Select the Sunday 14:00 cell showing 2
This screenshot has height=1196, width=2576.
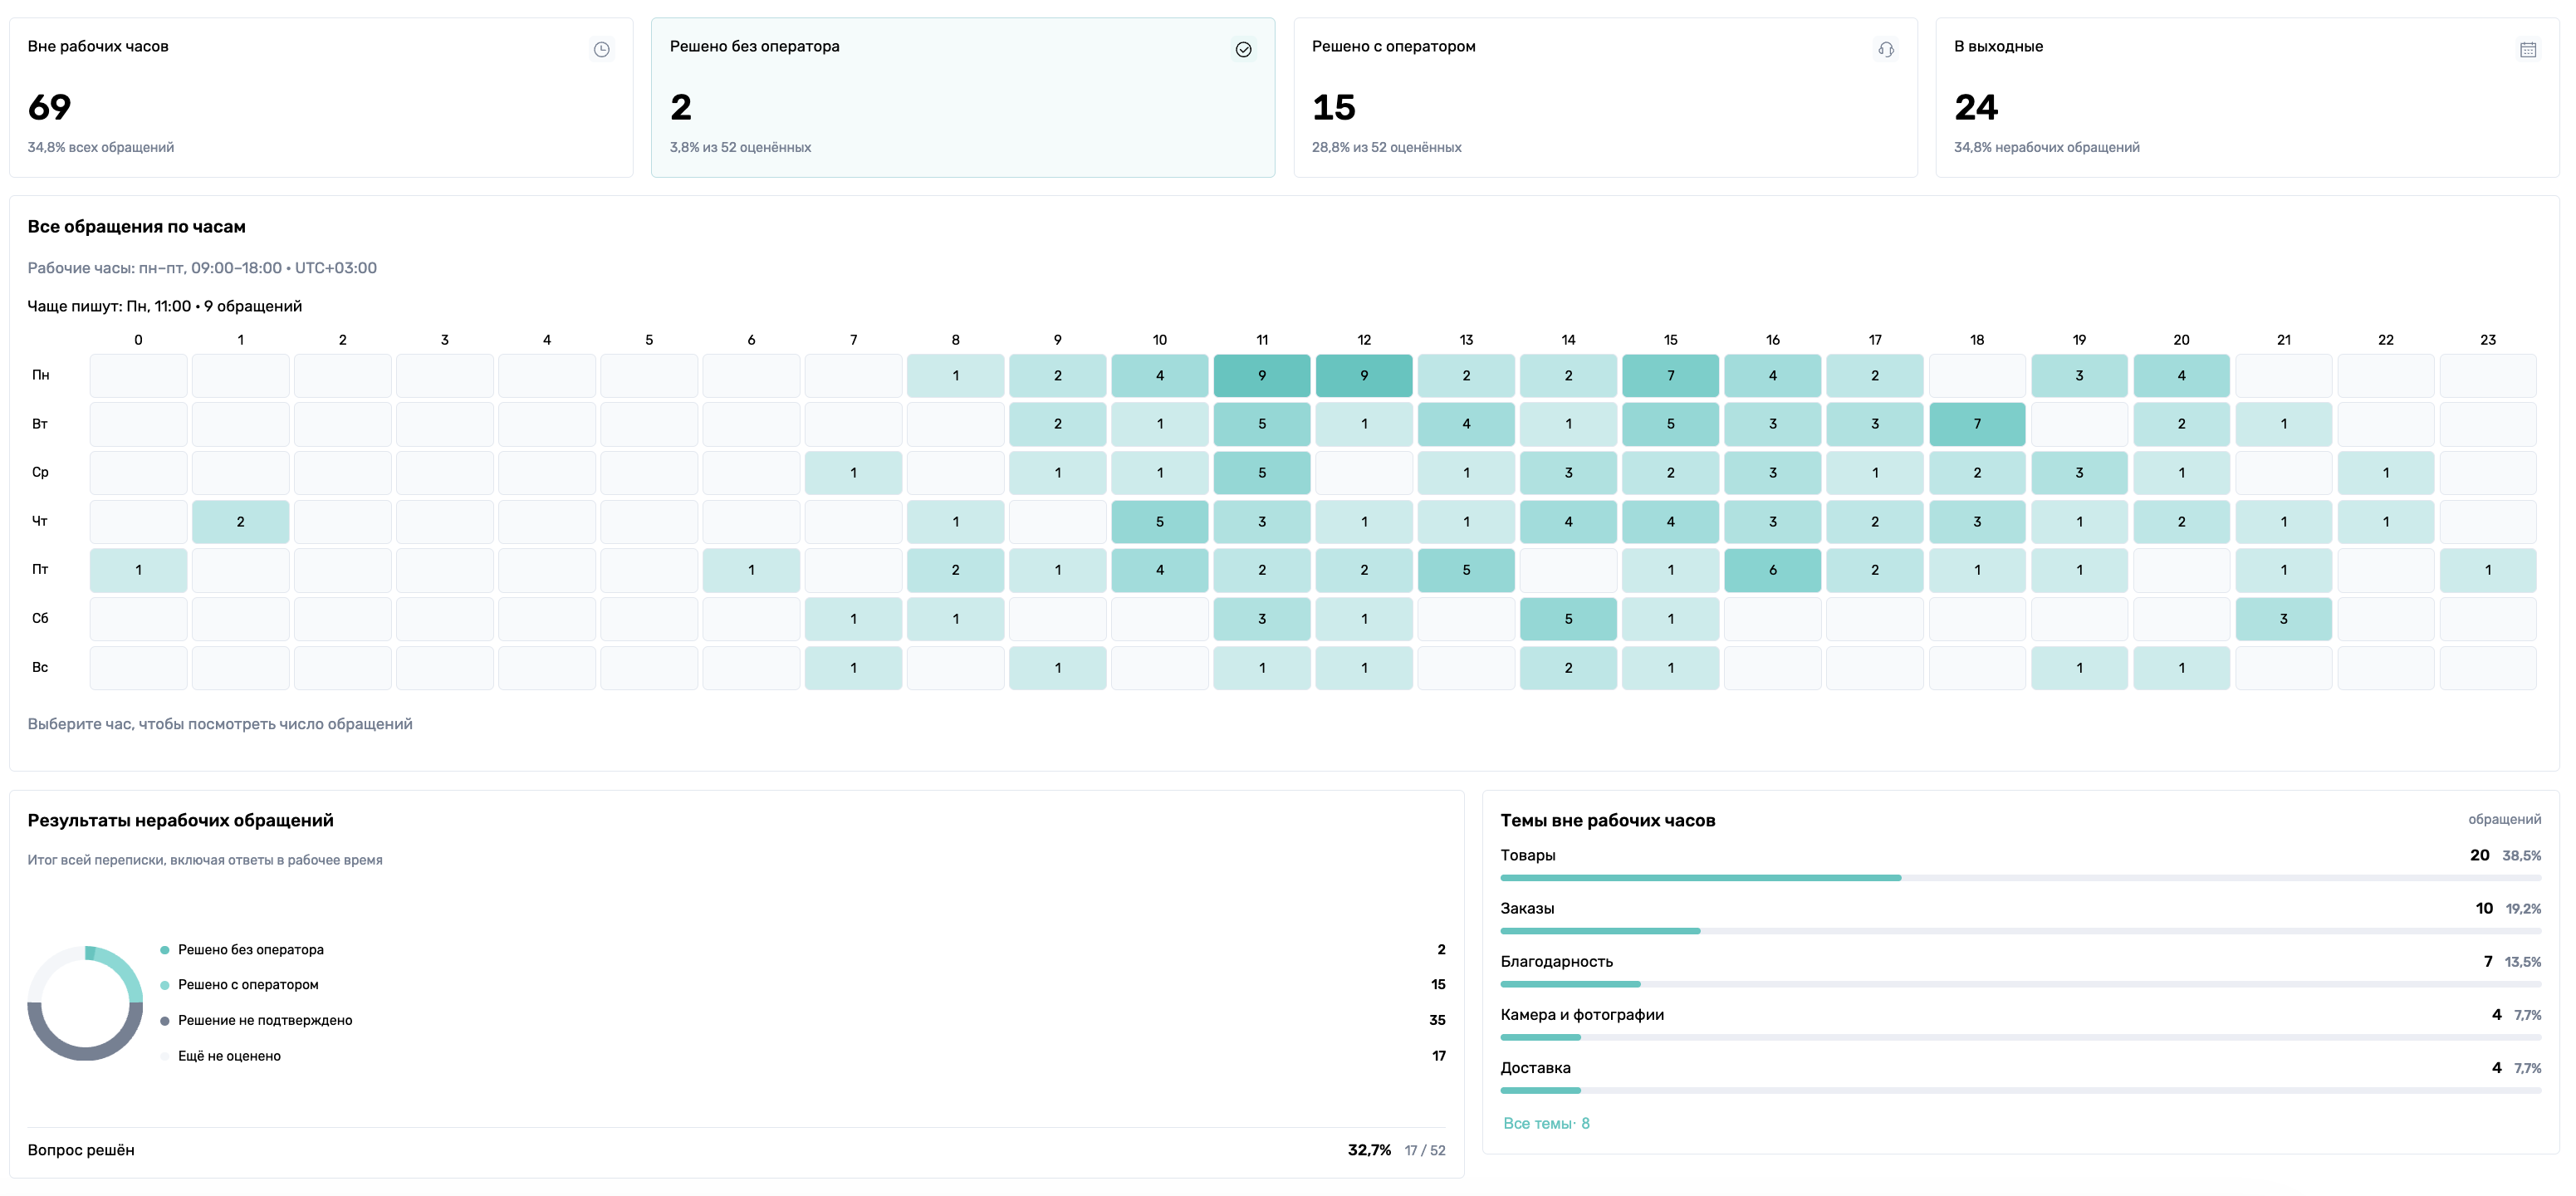1568,668
